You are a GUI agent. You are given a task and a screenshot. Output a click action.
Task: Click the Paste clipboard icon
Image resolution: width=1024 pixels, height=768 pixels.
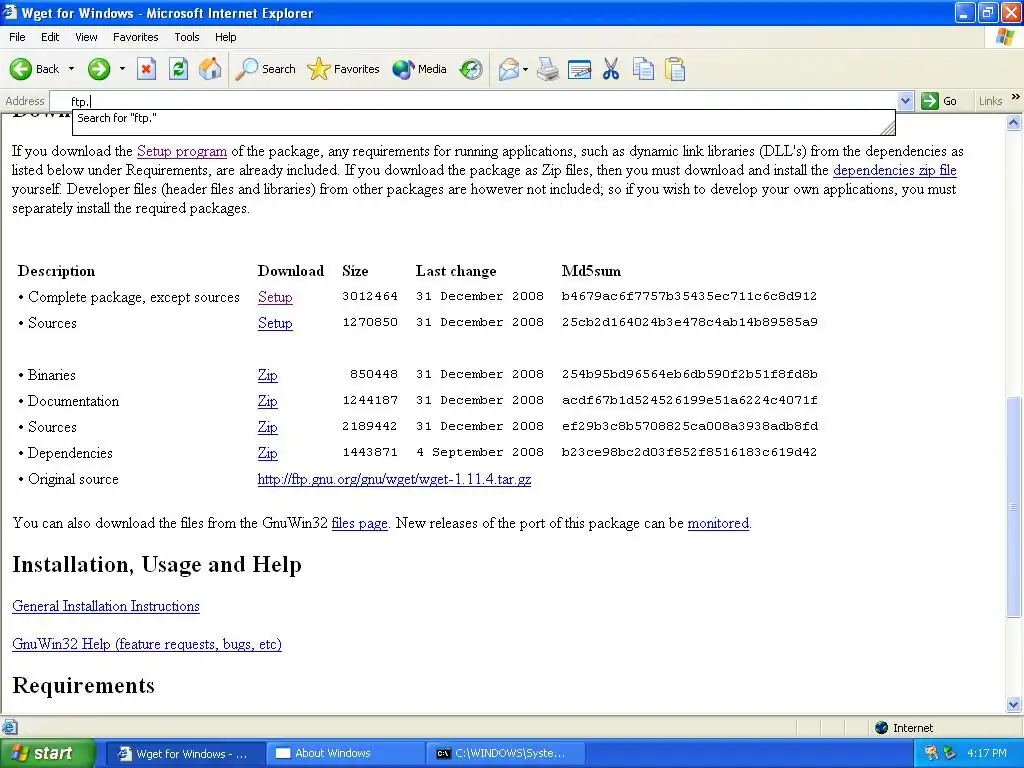(675, 69)
